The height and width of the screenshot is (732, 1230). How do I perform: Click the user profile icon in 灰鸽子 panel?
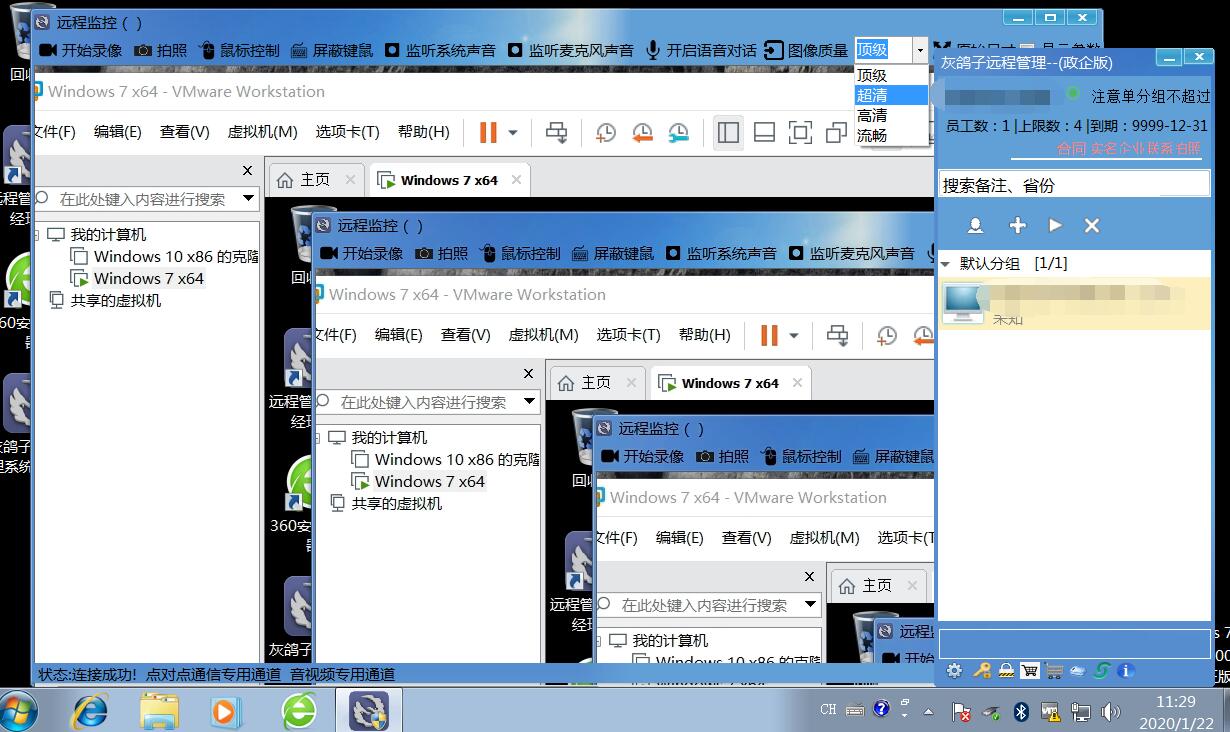tap(975, 226)
